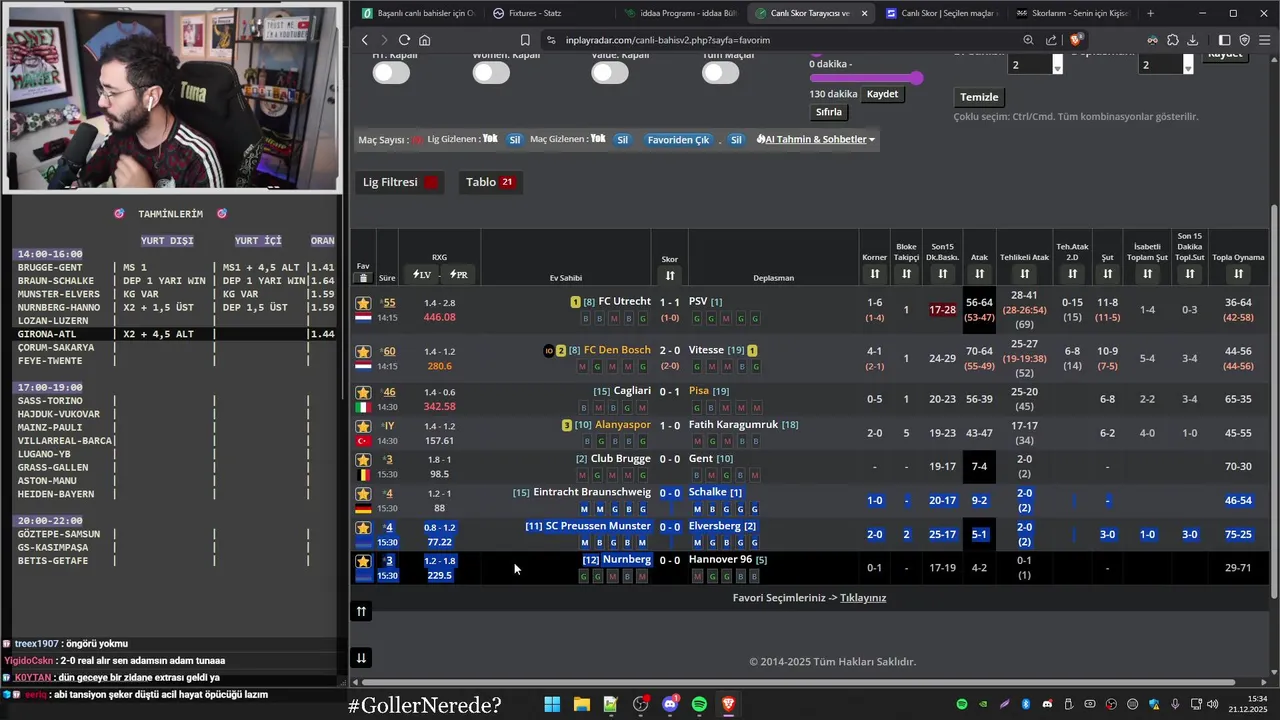Click the Favoriden Çık button
This screenshot has width=1280, height=720.
pyautogui.click(x=678, y=140)
